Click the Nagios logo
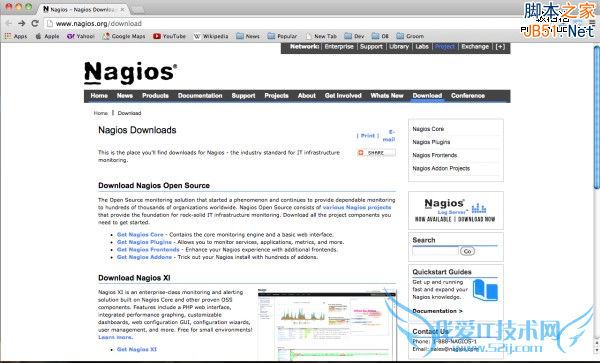Image resolution: width=600 pixels, height=363 pixels. (130, 72)
